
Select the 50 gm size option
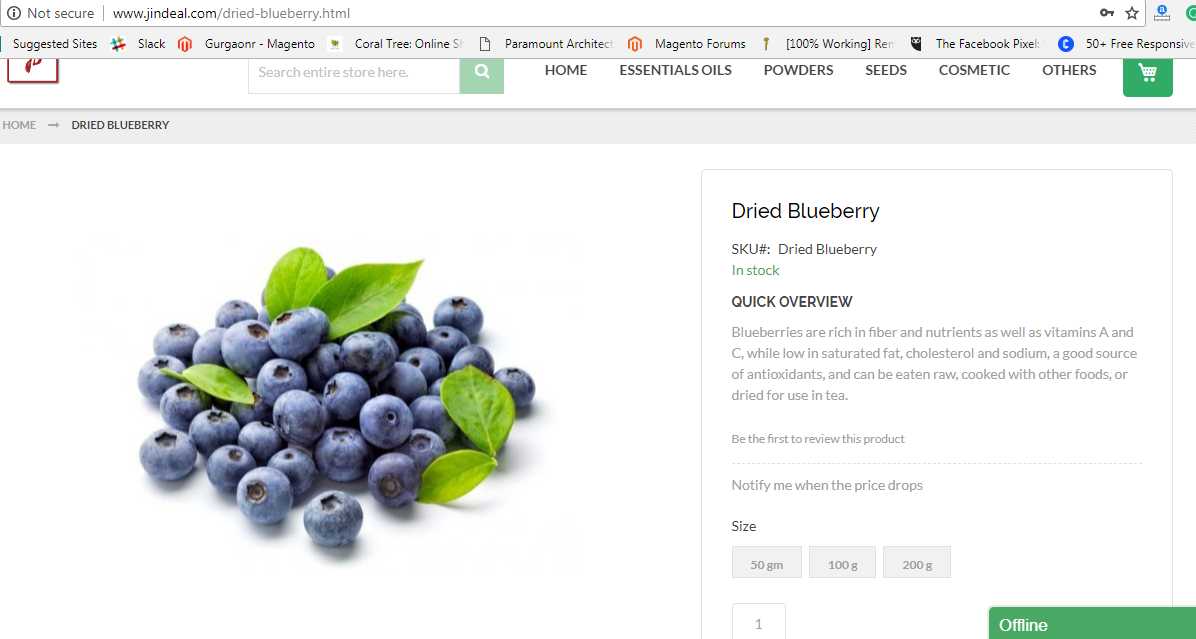point(766,562)
